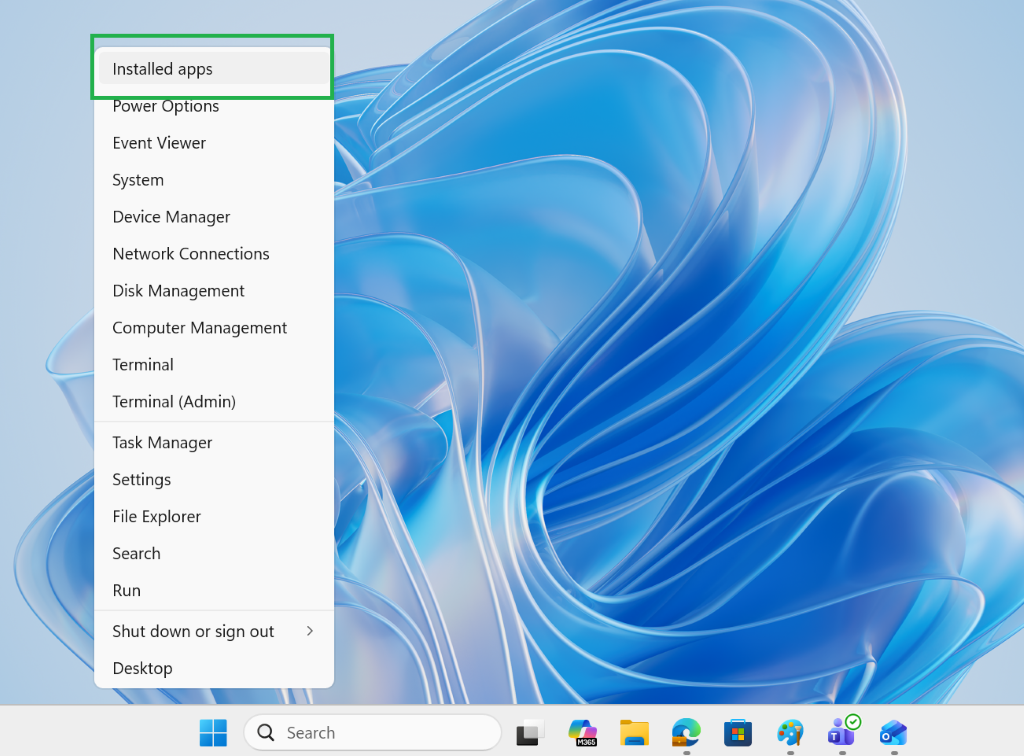Viewport: 1024px width, 756px height.
Task: Choose File Explorer in the context menu
Action: click(214, 516)
